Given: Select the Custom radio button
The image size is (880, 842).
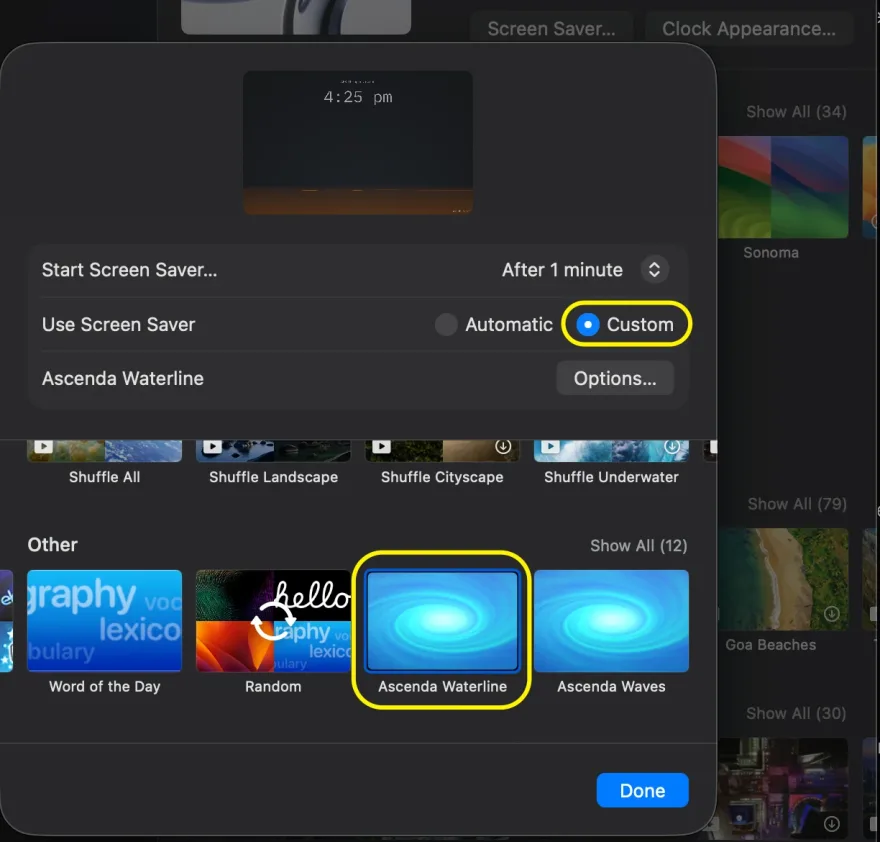Looking at the screenshot, I should coord(588,324).
